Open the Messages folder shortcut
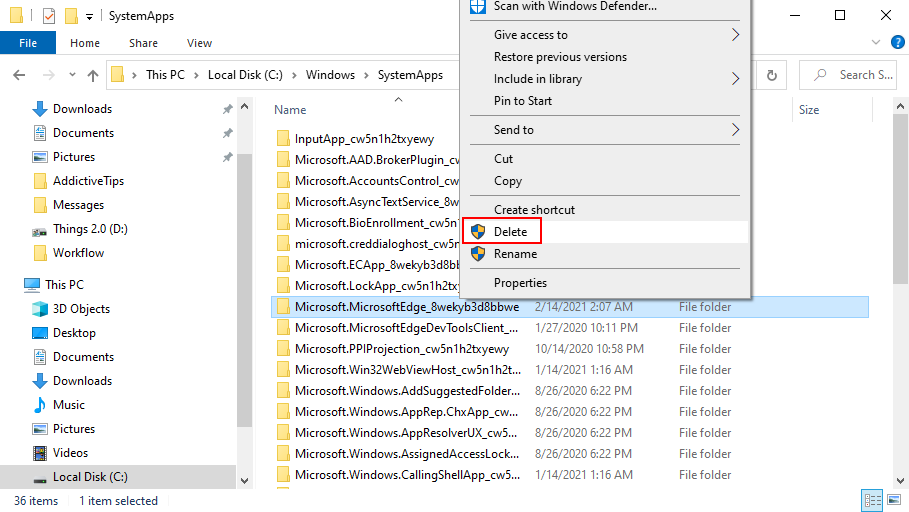This screenshot has height=512, width=909. tap(78, 205)
